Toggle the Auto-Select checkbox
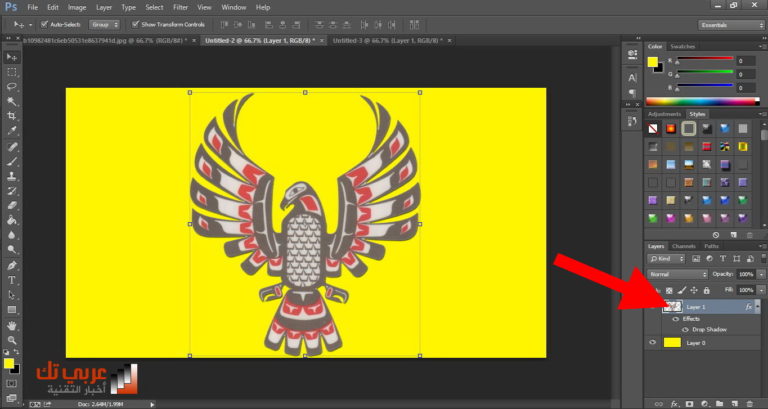The width and height of the screenshot is (768, 409). pyautogui.click(x=44, y=24)
